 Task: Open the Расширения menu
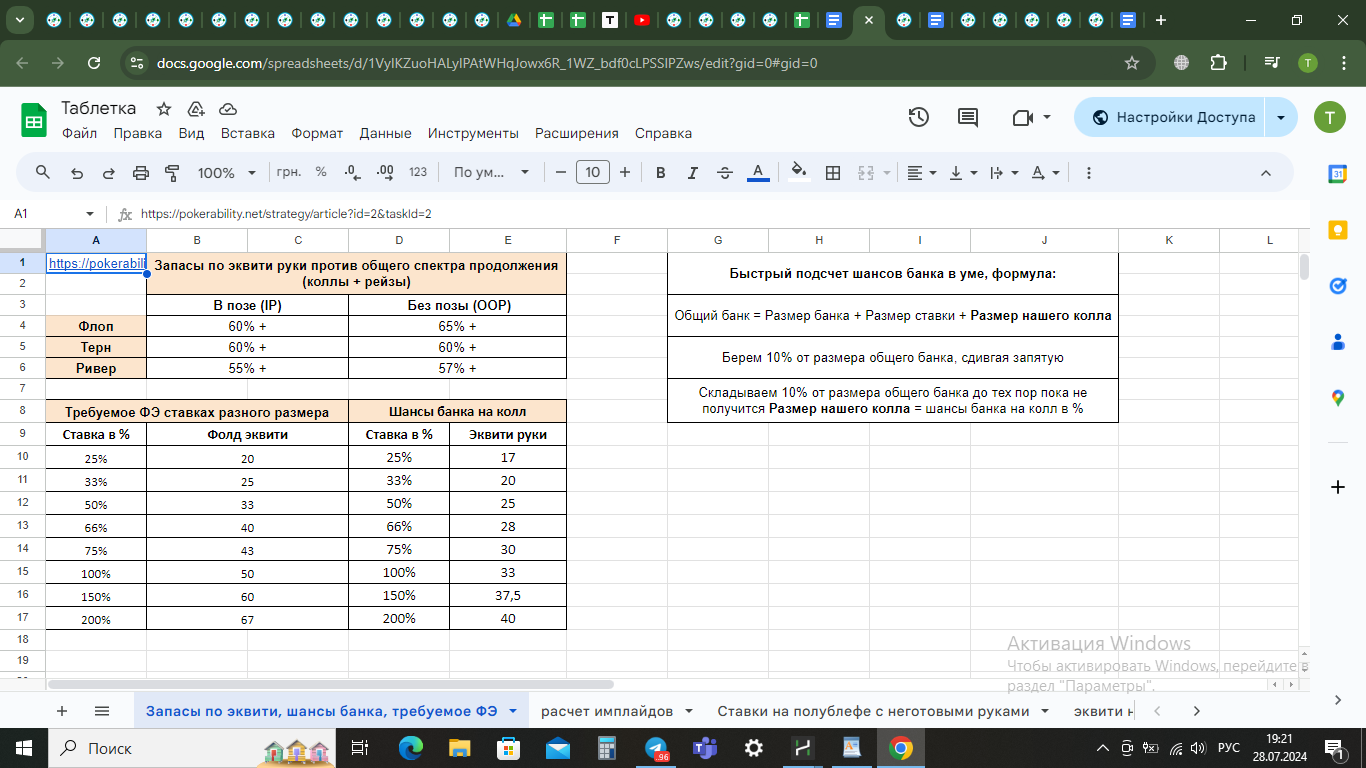[x=577, y=133]
